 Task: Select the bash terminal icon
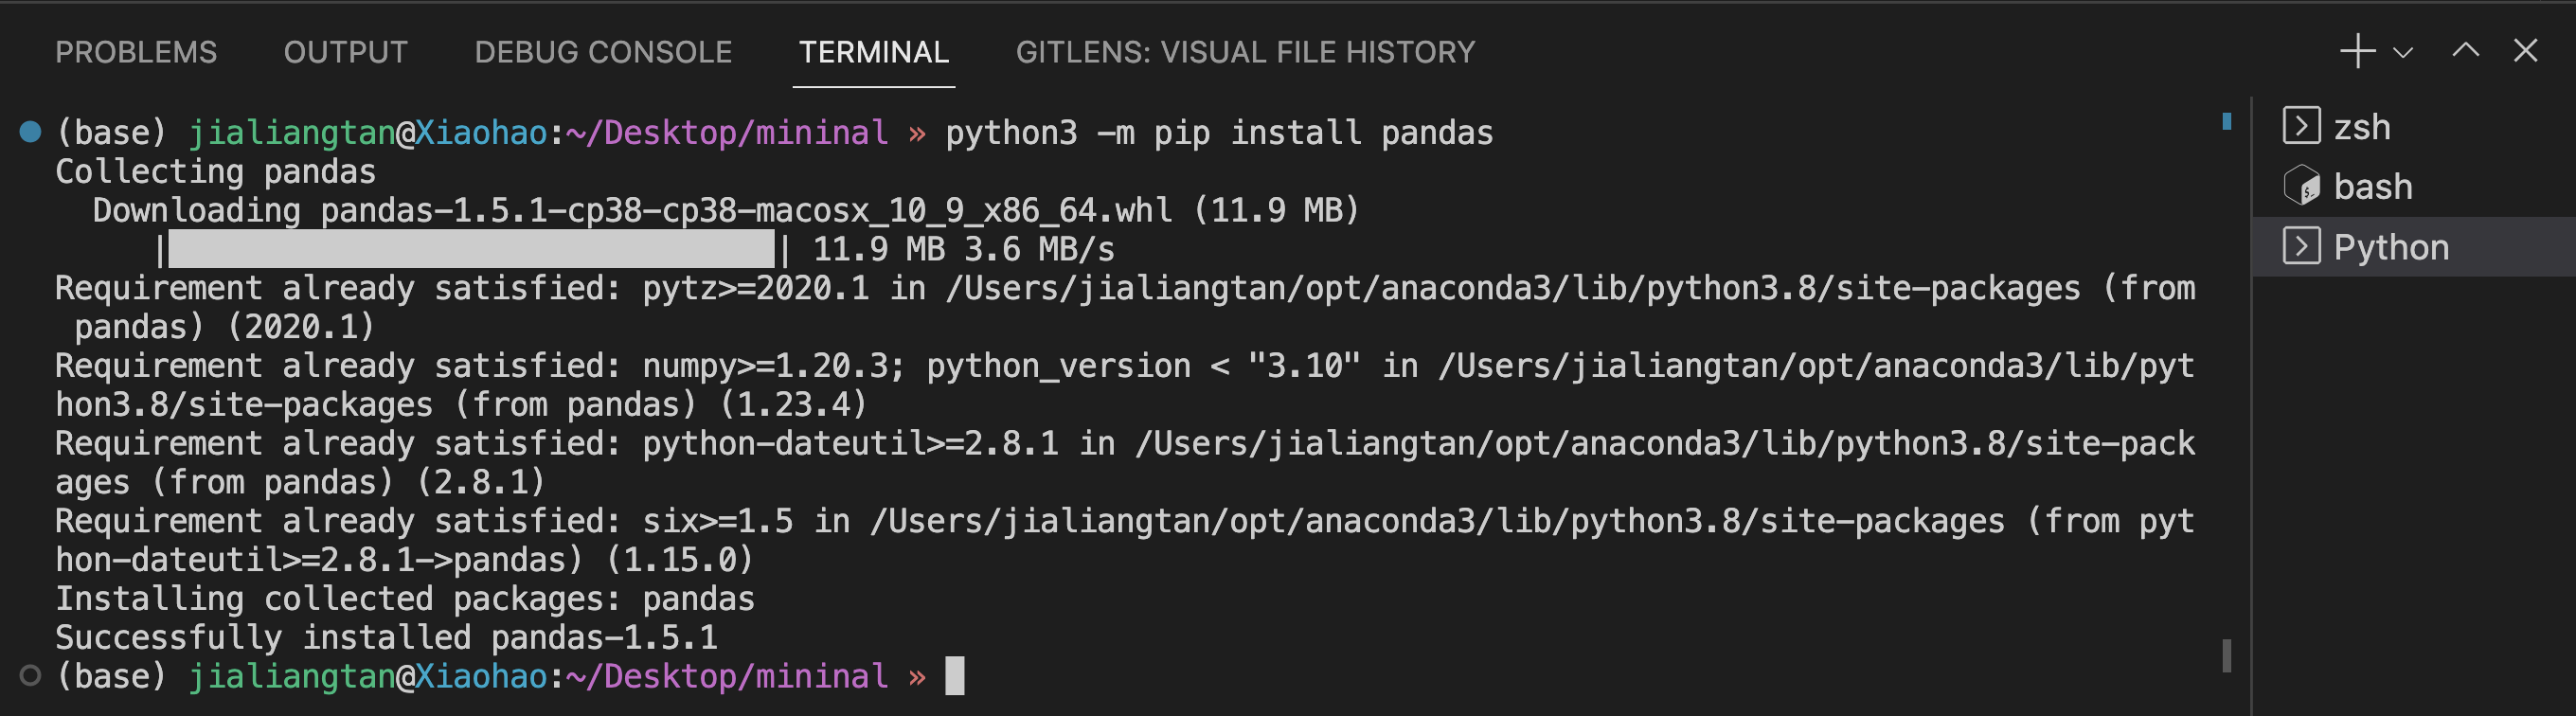(x=2301, y=186)
